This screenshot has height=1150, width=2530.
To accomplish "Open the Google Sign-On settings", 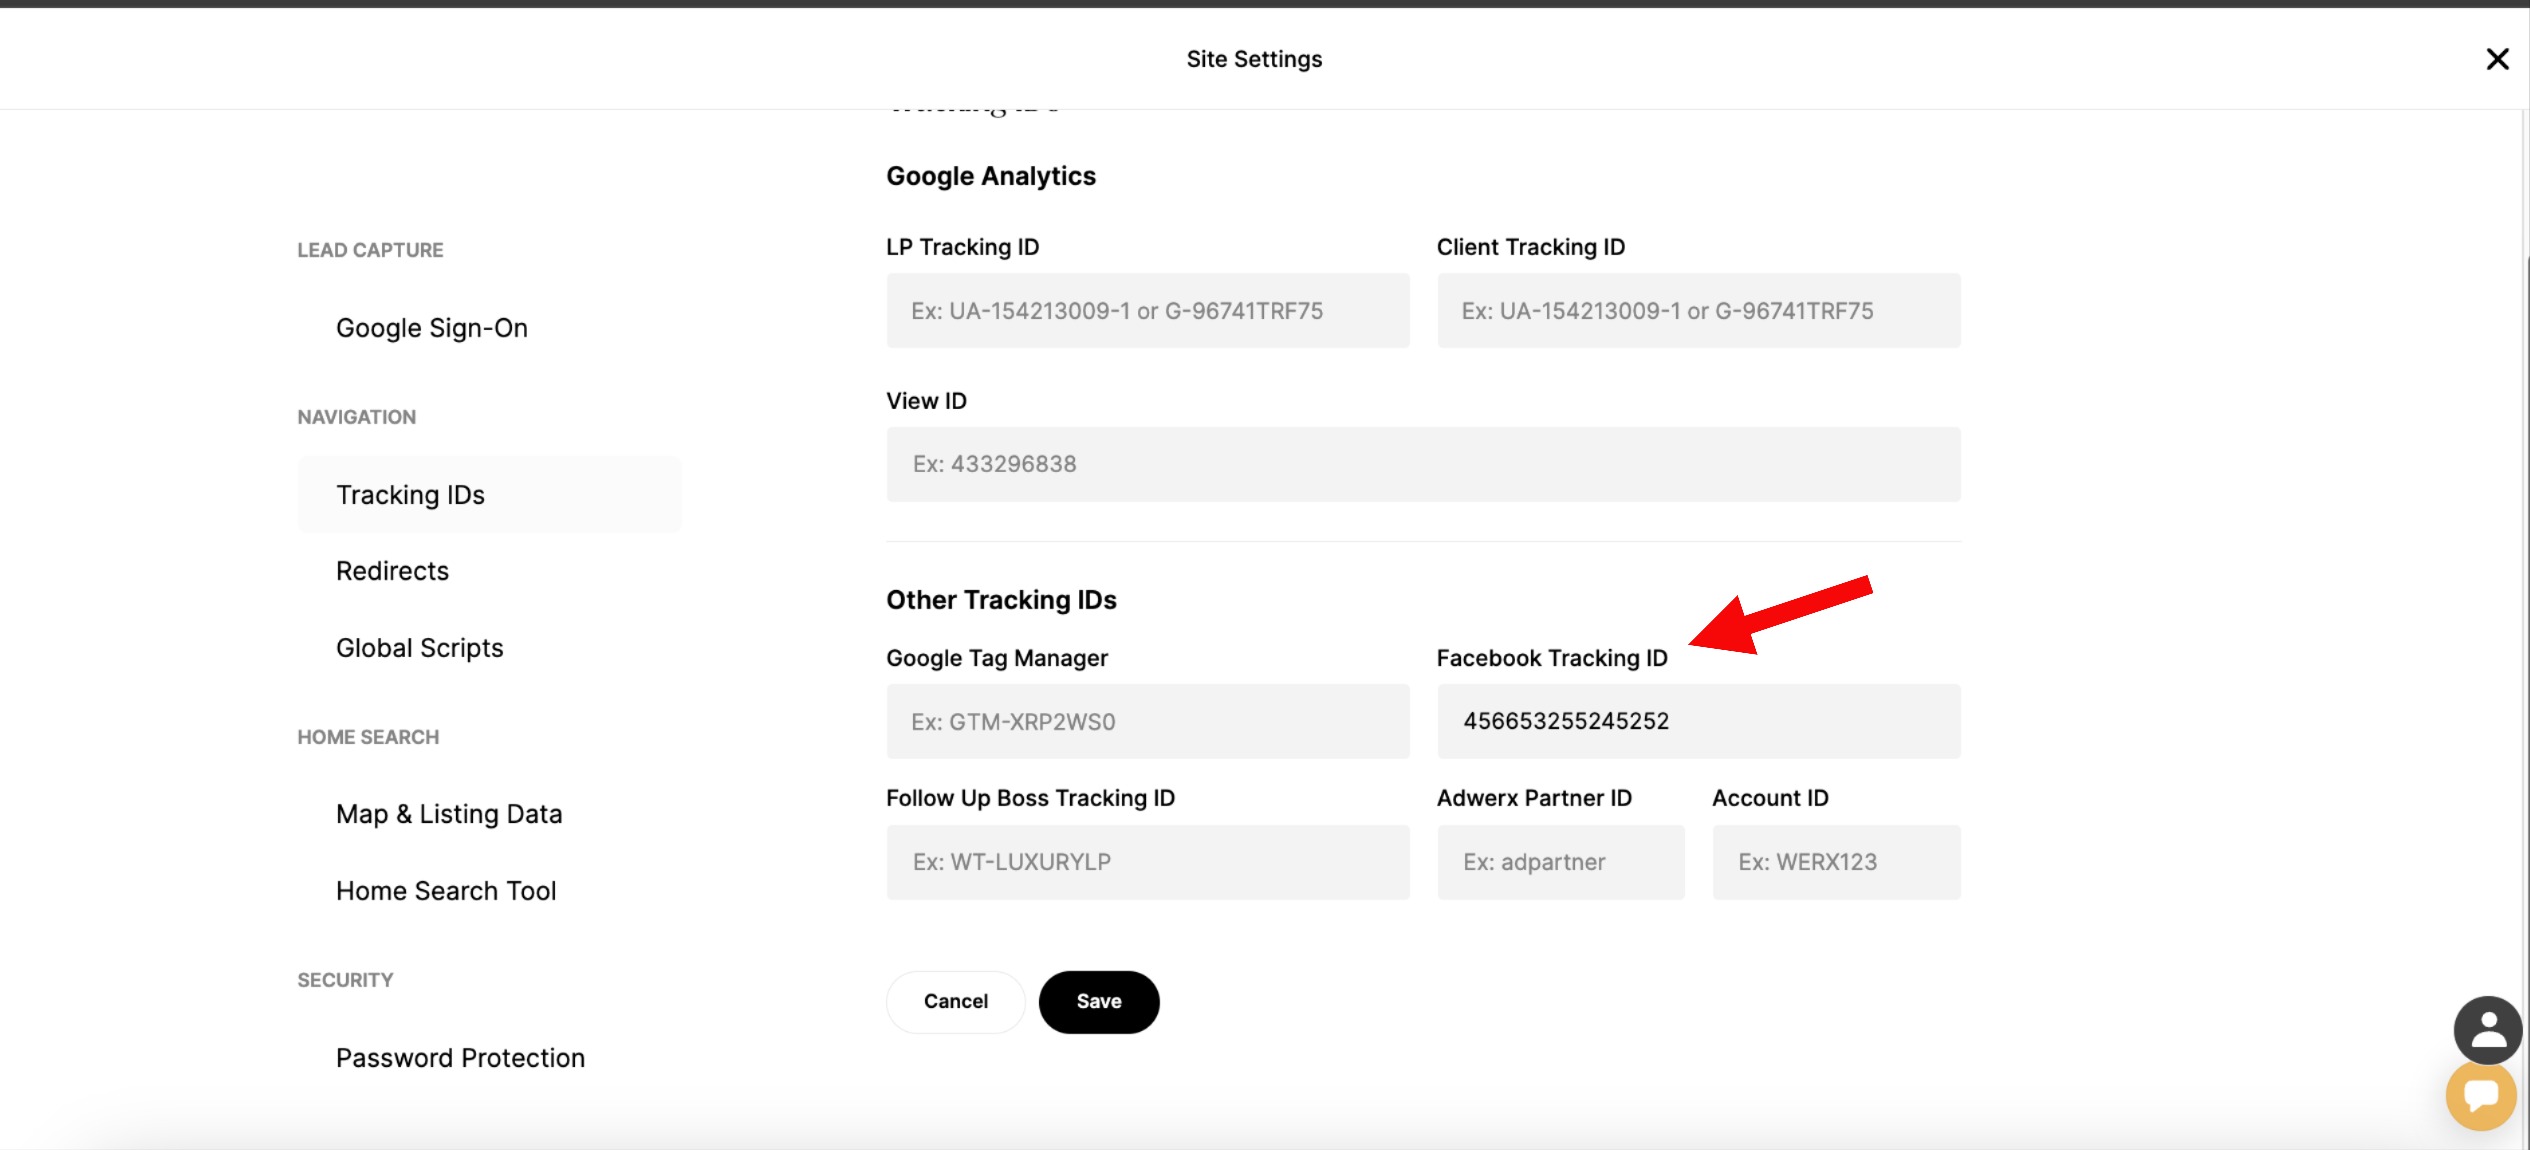I will point(431,328).
